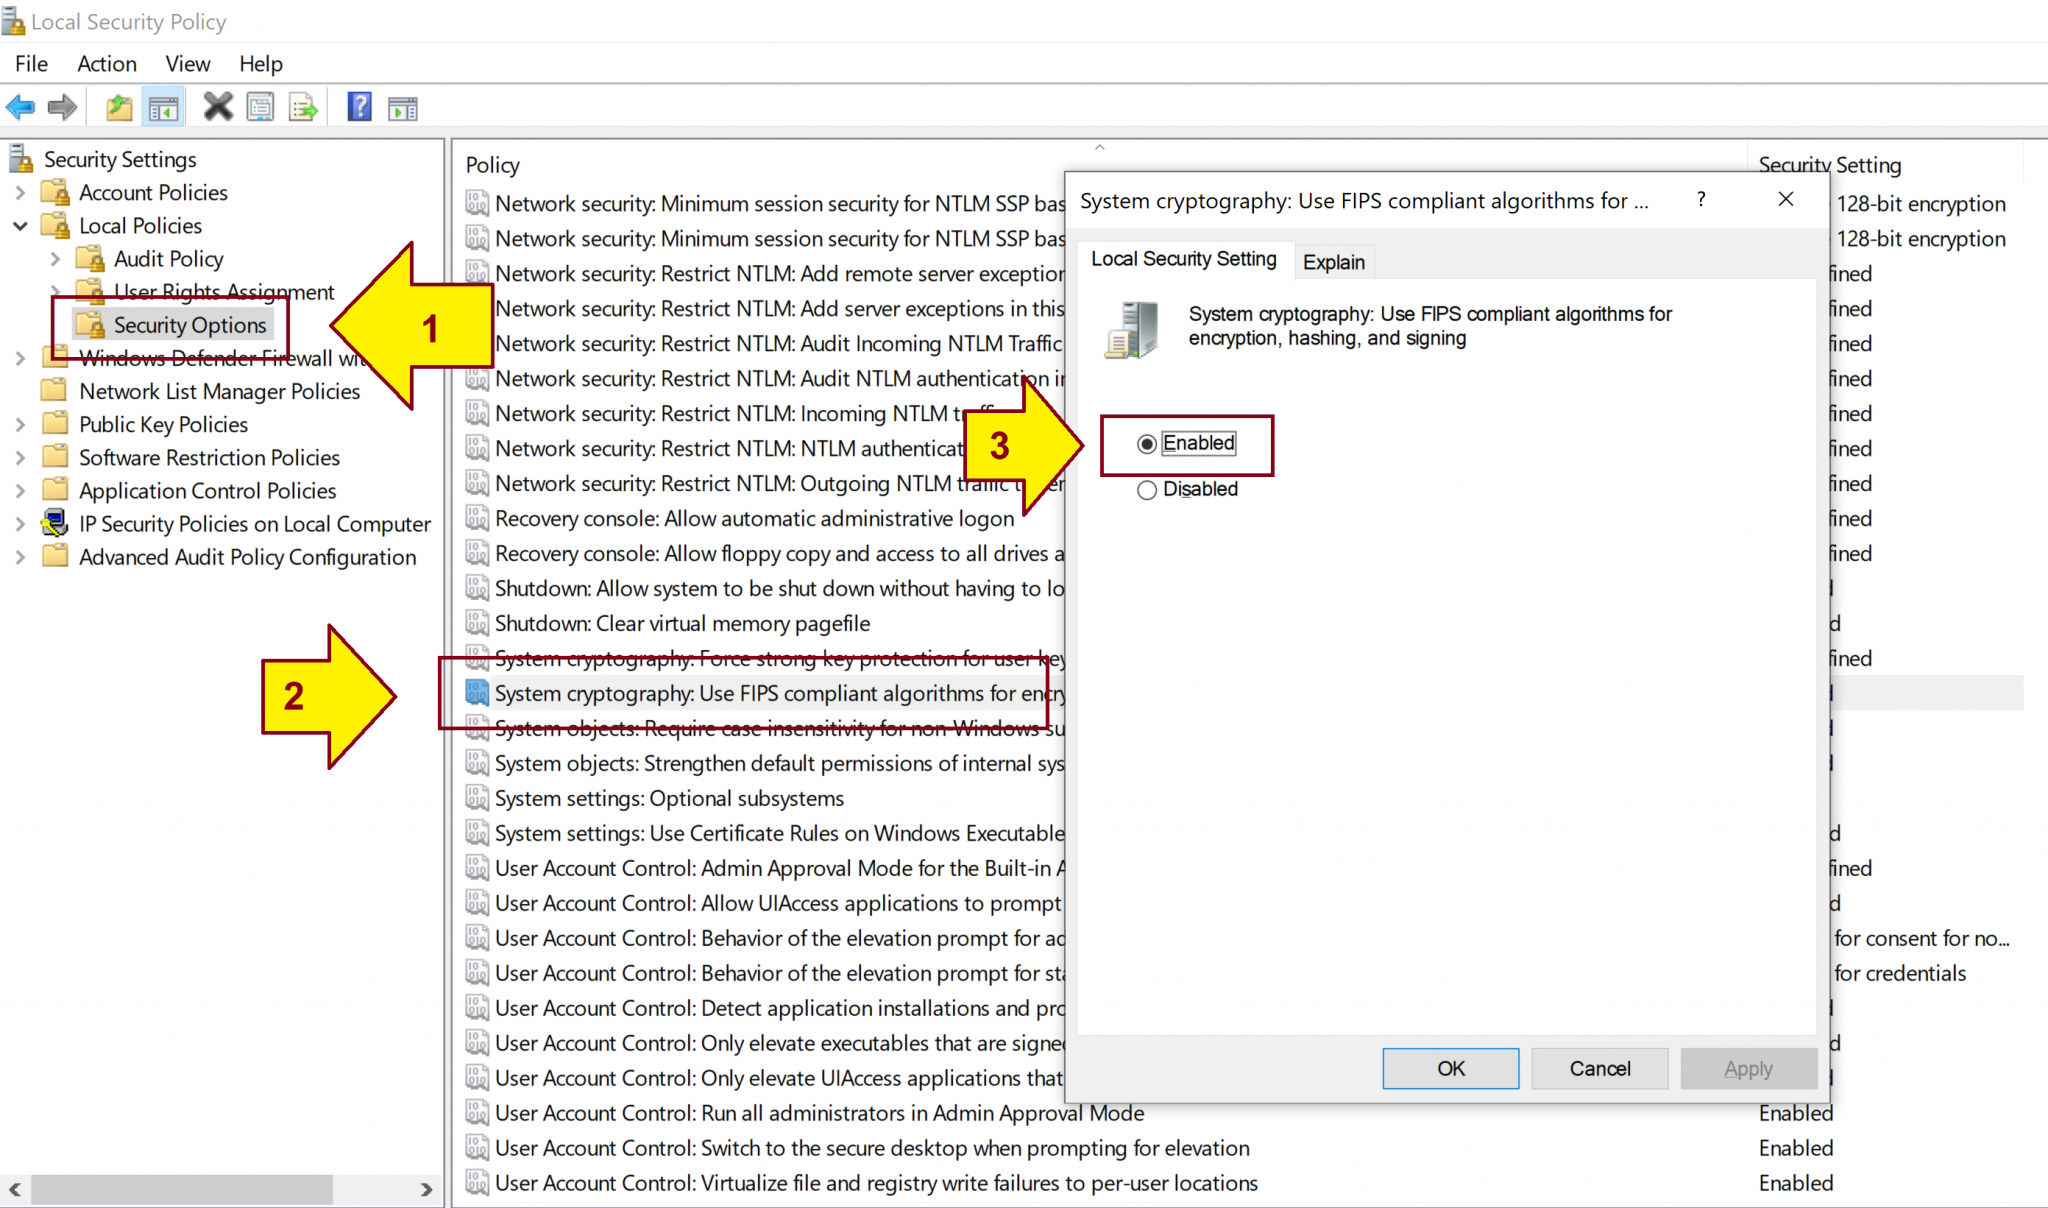Collapse the Local Policies tree node
Screen dimensions: 2048x1208
coord(21,225)
